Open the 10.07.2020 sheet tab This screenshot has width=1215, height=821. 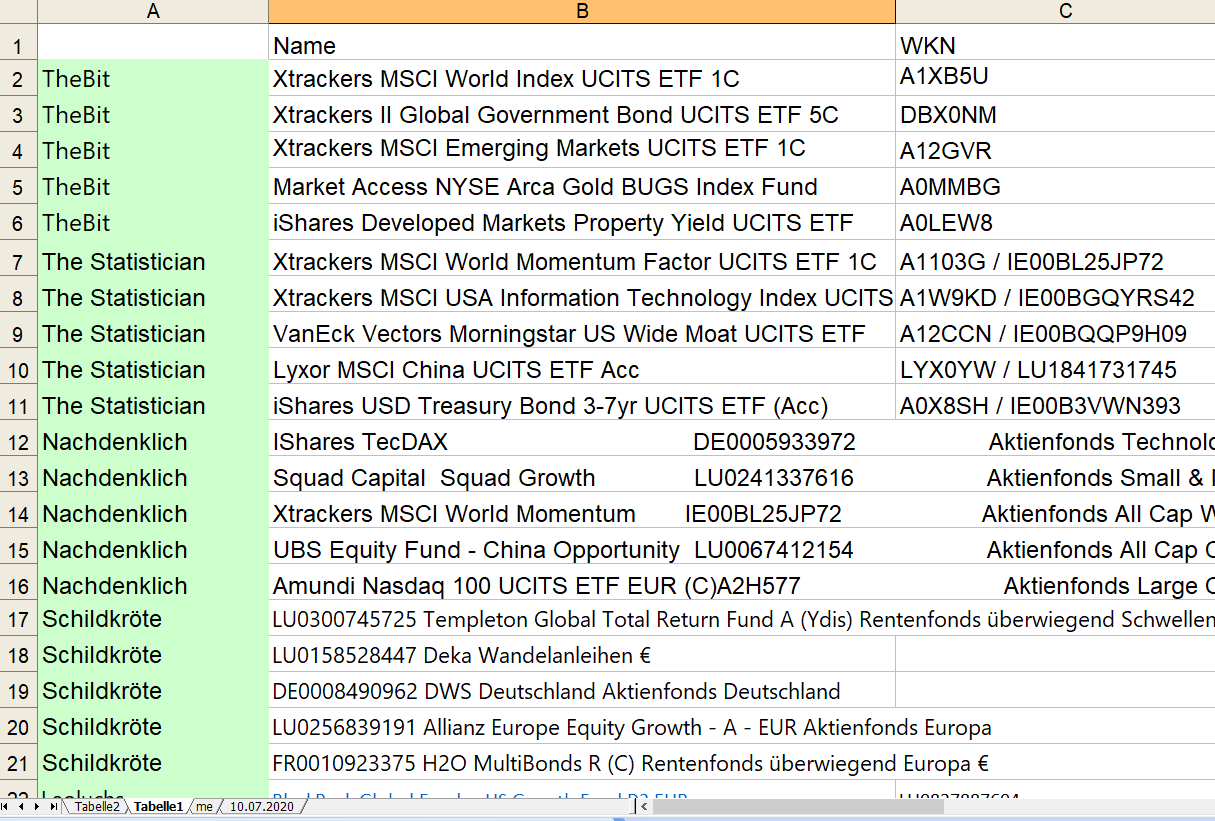coord(262,806)
